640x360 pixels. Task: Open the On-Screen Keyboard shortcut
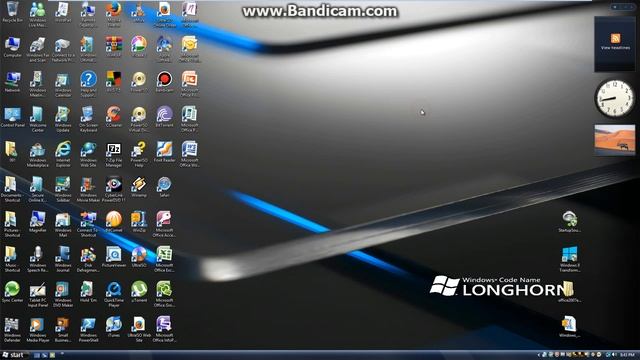[88, 119]
